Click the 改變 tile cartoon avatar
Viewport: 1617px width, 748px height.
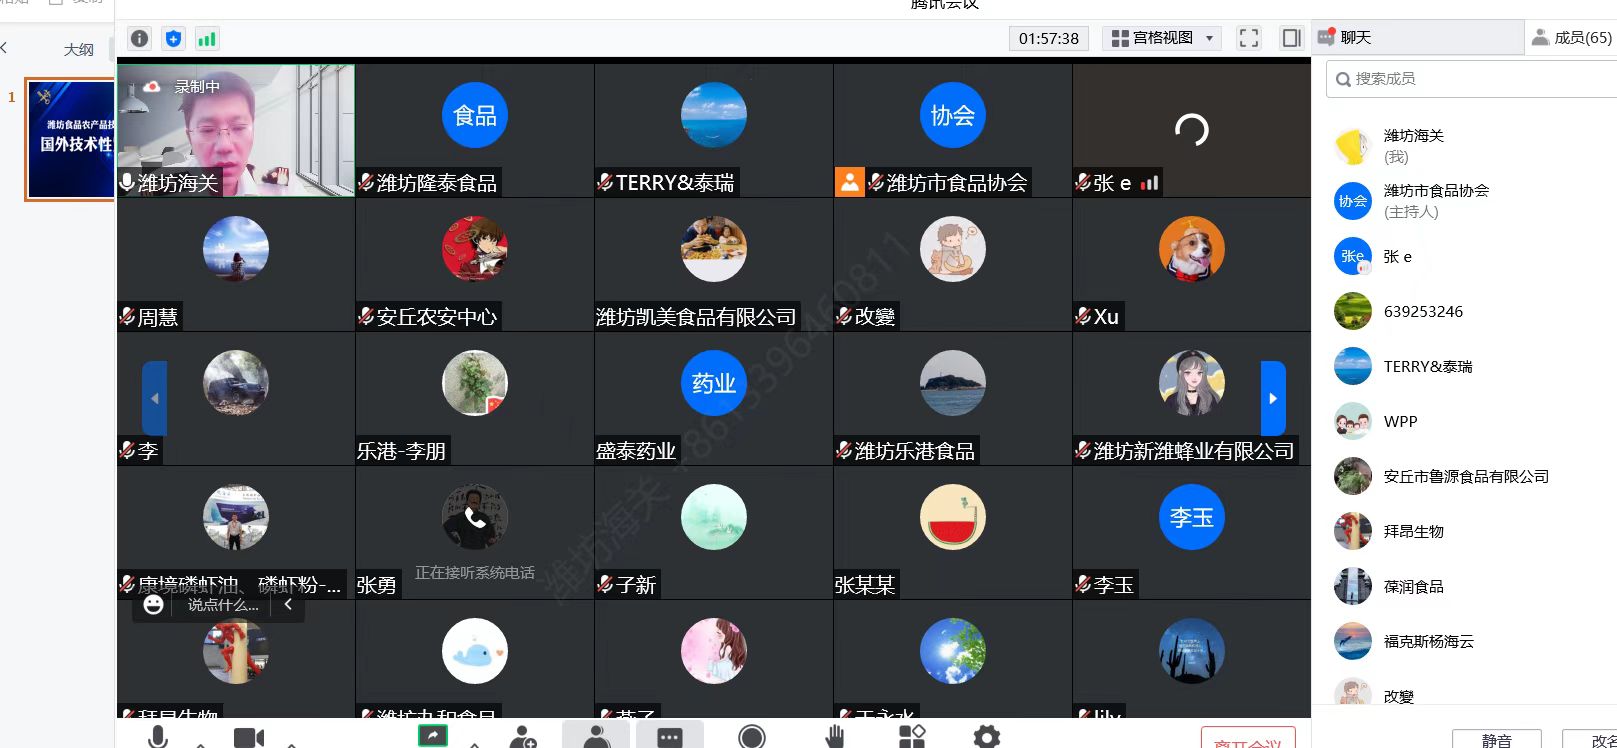[x=952, y=249]
